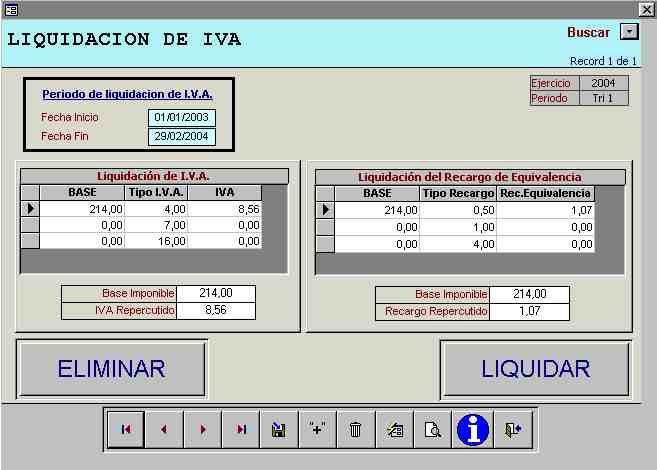The image size is (657, 470).
Task: Close the window with the X button
Action: point(647,10)
